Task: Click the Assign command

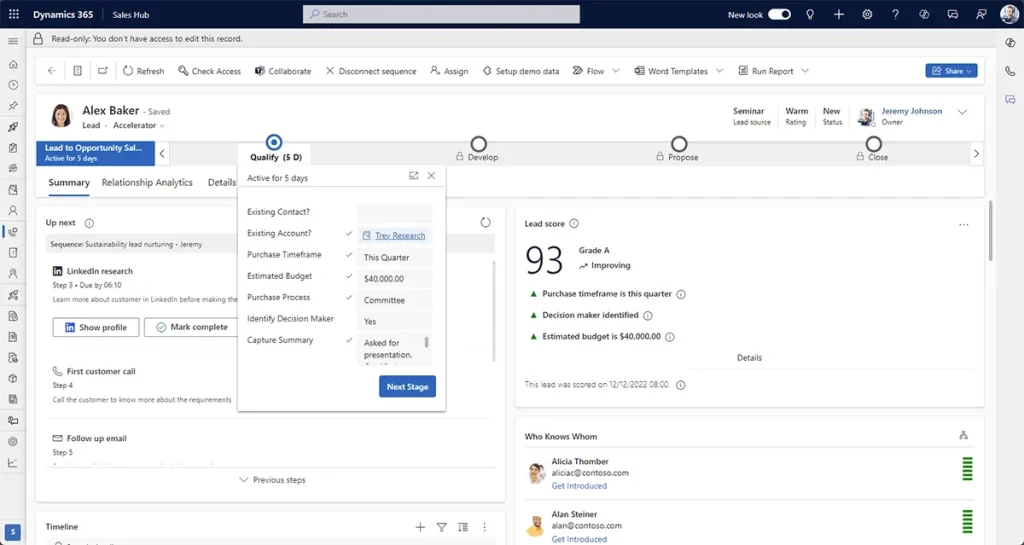Action: pos(449,71)
